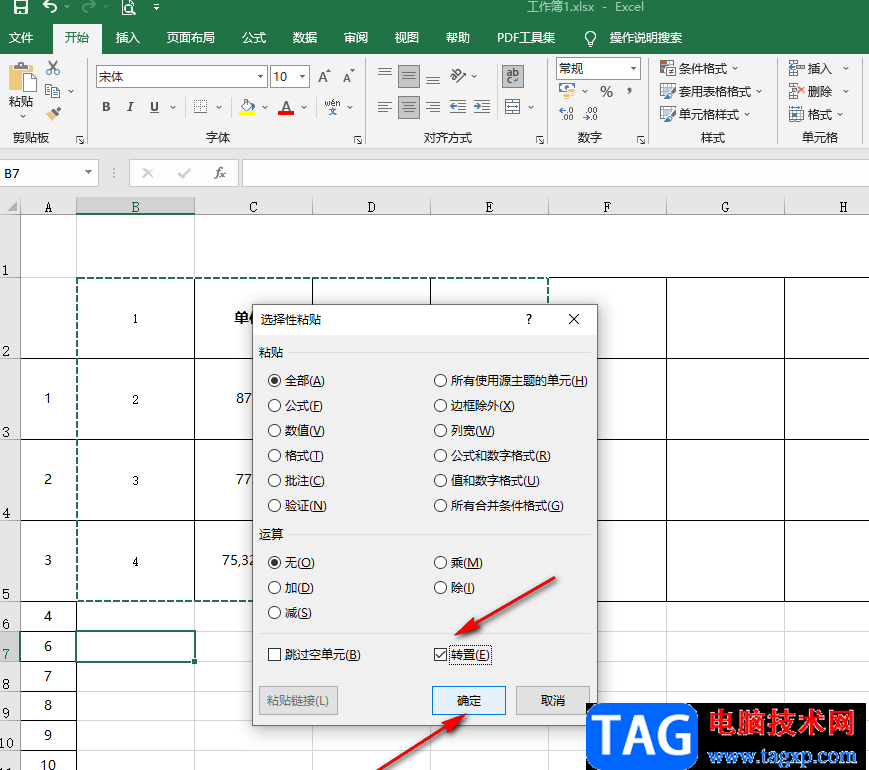Click the orientation text angle icon
This screenshot has height=770, width=869.
pyautogui.click(x=458, y=76)
